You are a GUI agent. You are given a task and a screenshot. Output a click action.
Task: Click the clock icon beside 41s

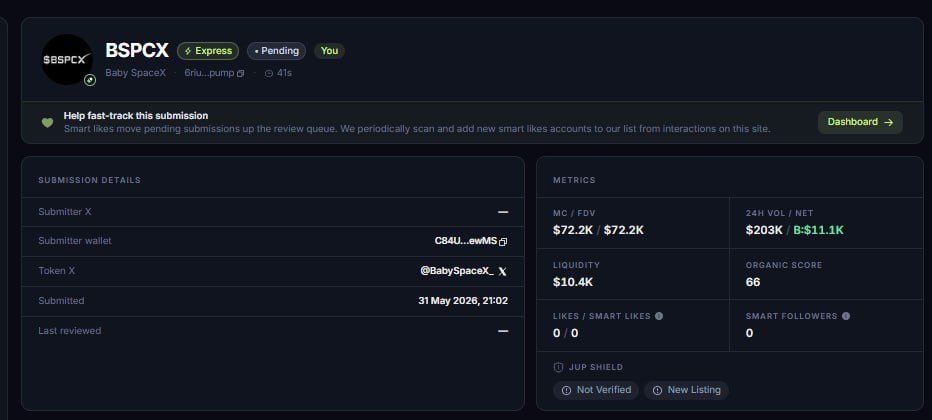click(x=269, y=74)
